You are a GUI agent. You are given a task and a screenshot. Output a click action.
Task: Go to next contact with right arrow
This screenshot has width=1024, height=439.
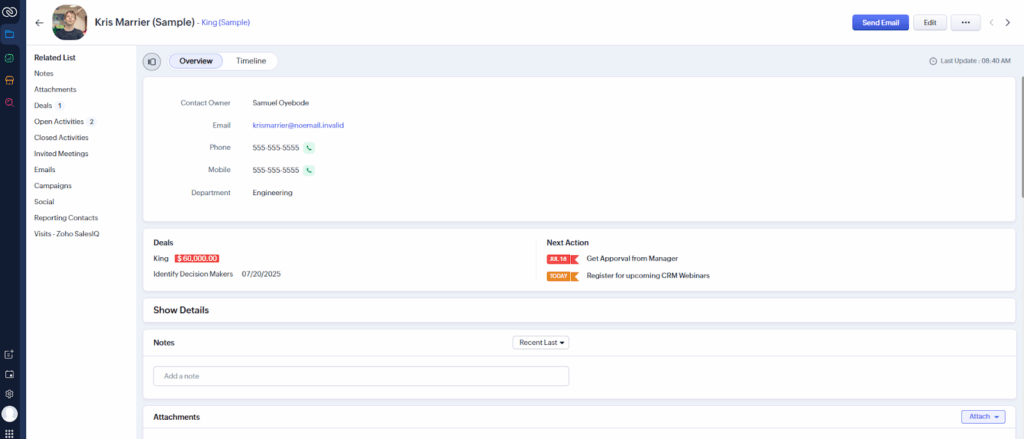coord(1007,22)
